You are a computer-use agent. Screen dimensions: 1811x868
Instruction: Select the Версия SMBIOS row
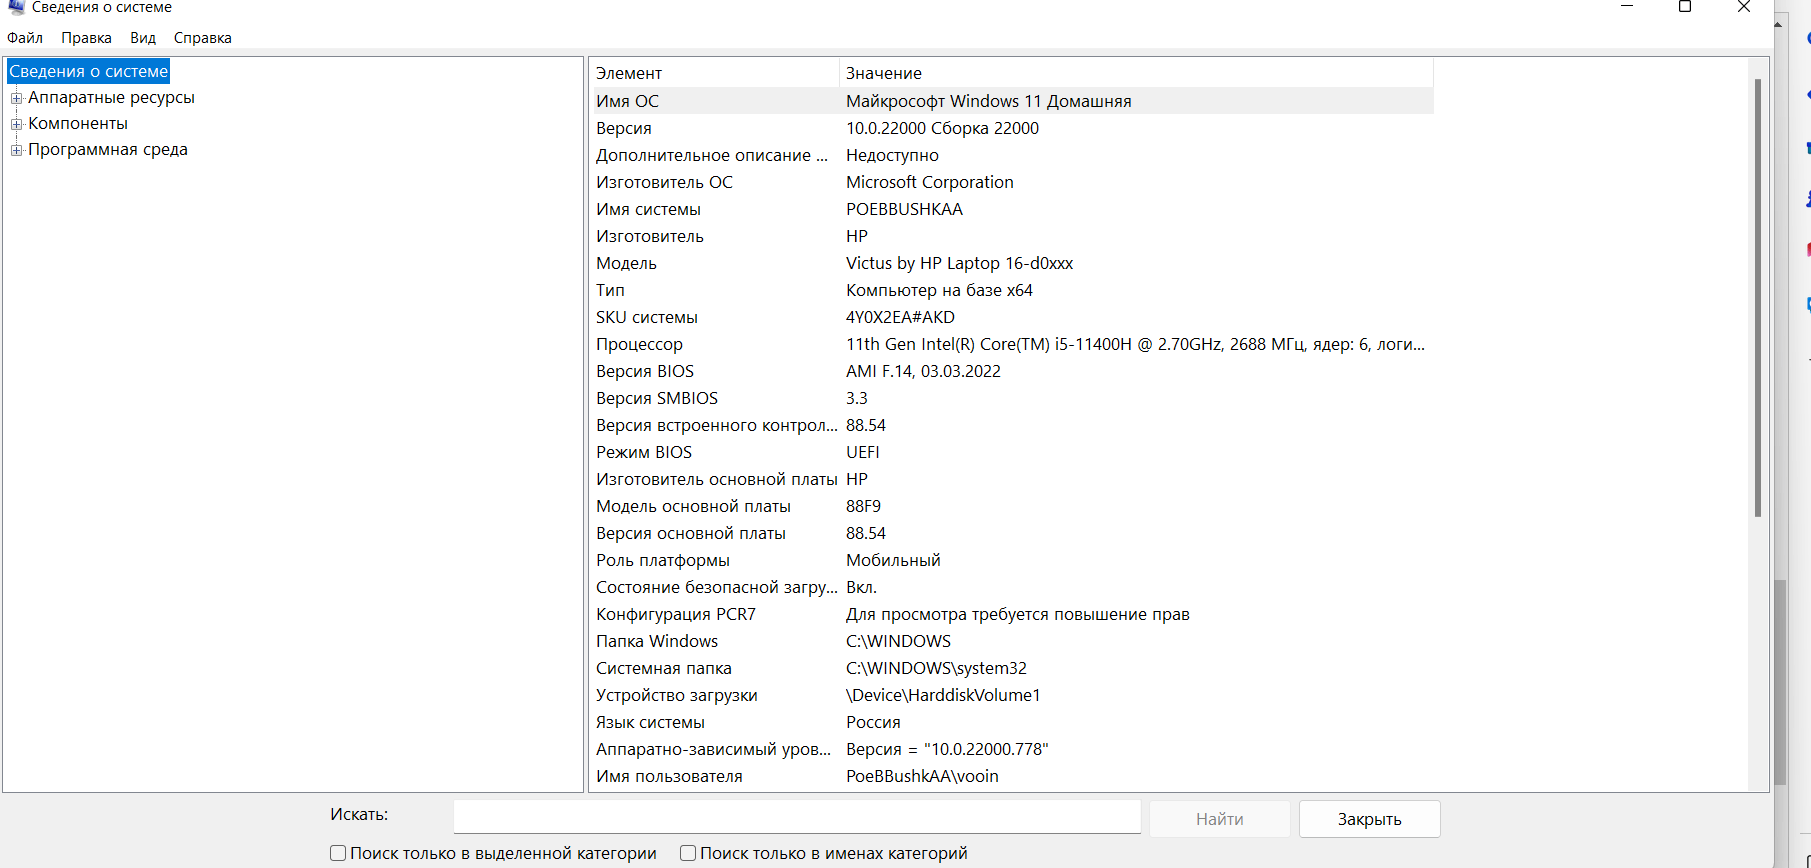coord(1013,398)
